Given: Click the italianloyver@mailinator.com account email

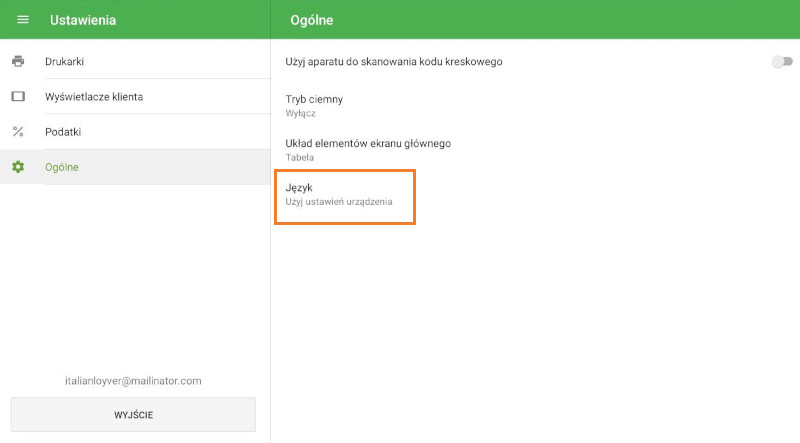Looking at the screenshot, I should pos(133,381).
